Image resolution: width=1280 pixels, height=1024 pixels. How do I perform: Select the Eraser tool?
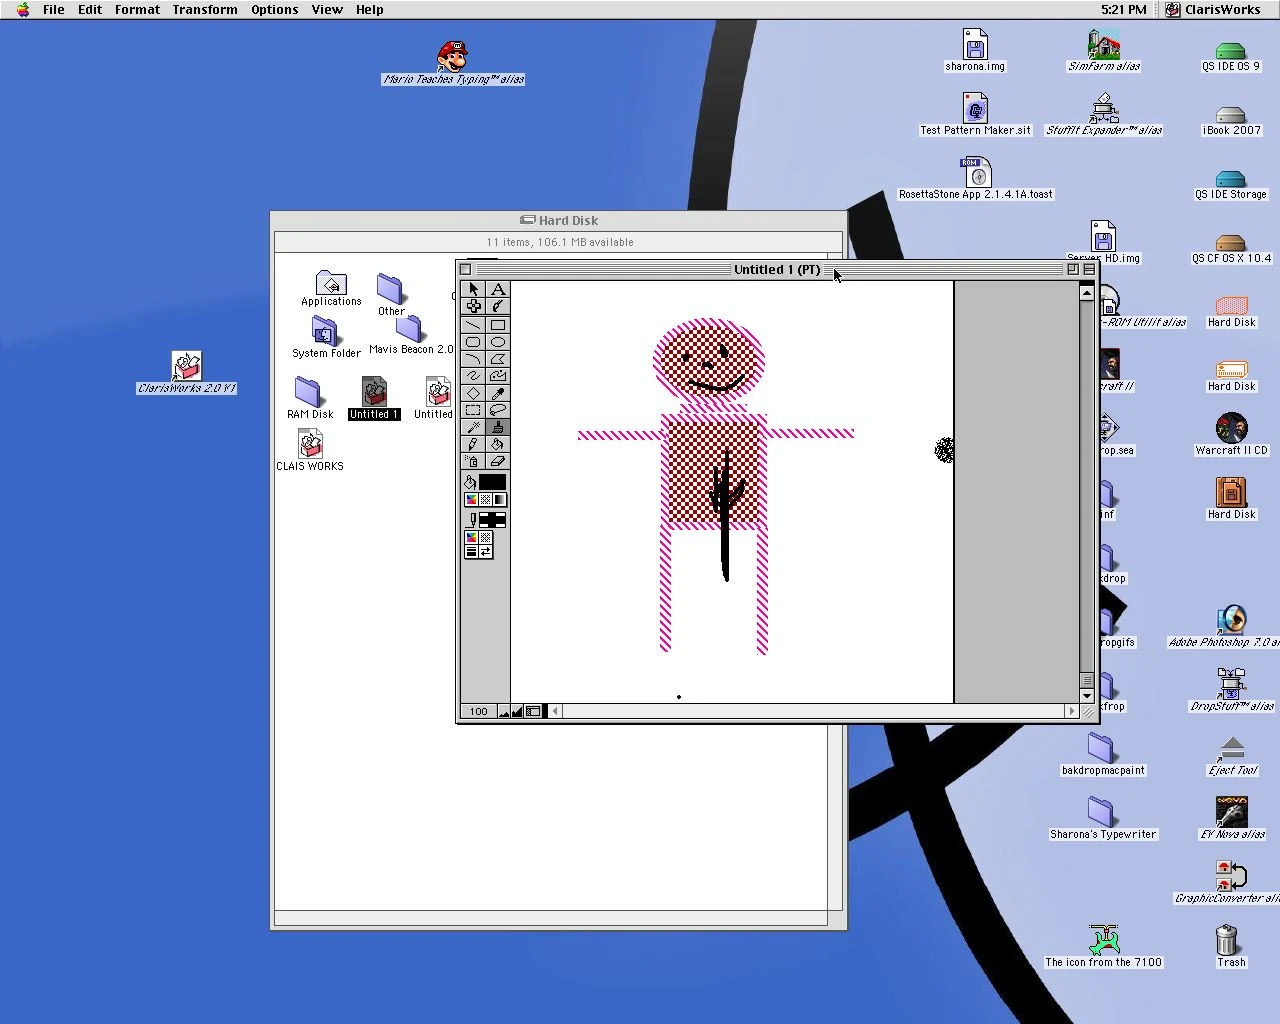click(498, 461)
